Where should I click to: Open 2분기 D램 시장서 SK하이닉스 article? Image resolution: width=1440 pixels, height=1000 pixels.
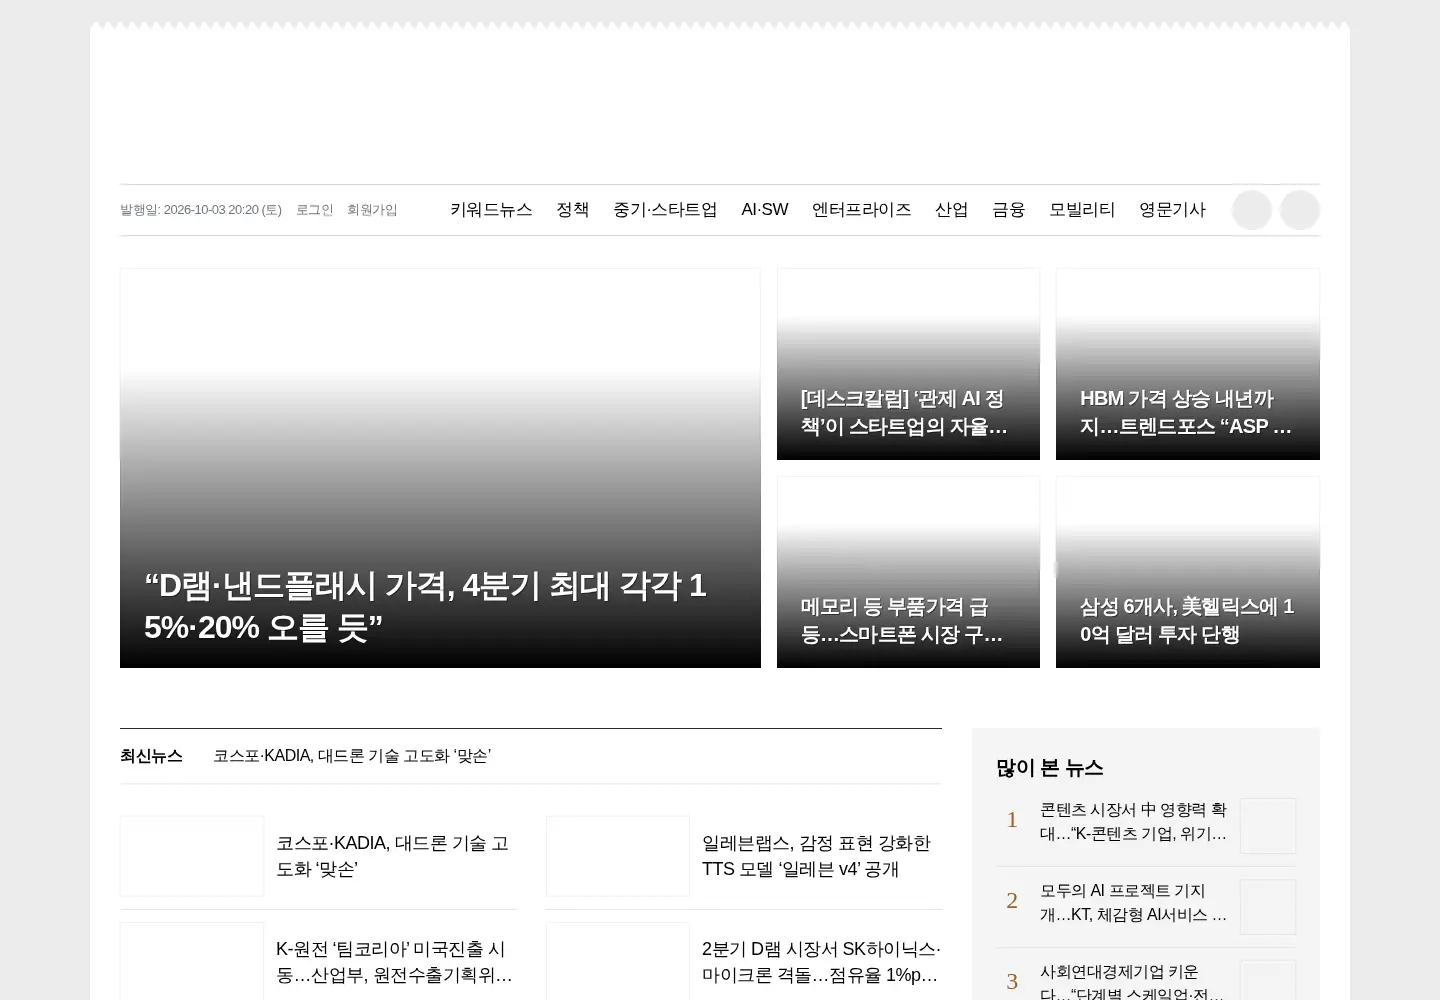tap(821, 962)
